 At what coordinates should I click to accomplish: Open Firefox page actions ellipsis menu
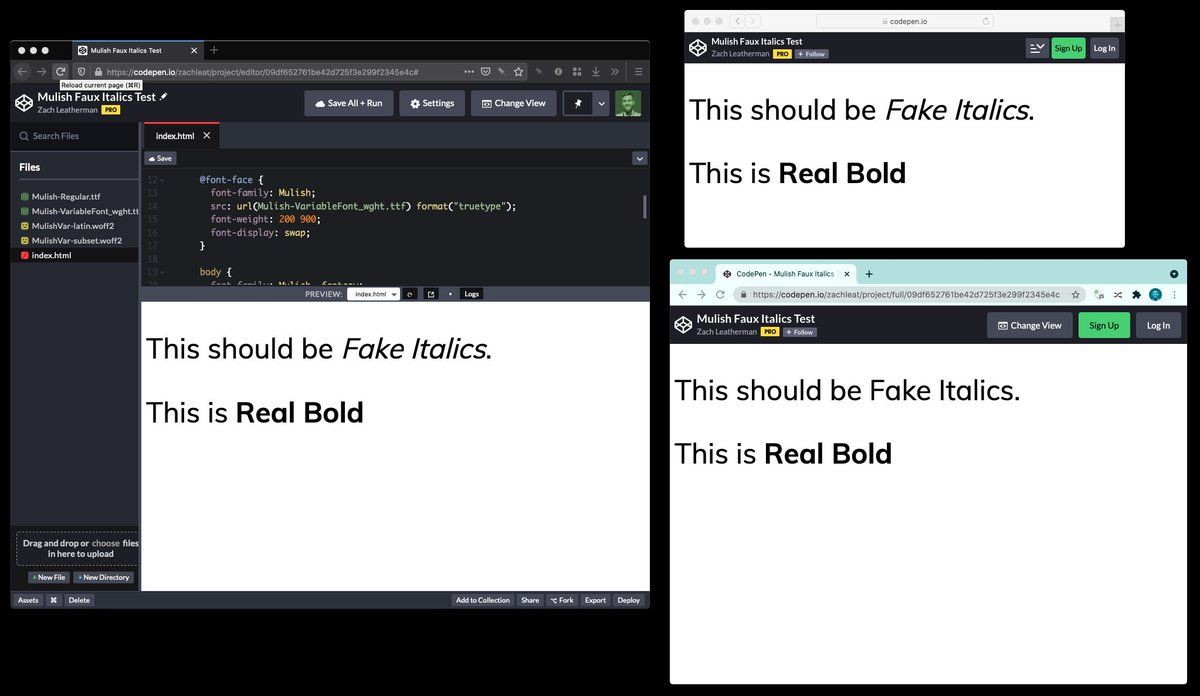coord(468,71)
